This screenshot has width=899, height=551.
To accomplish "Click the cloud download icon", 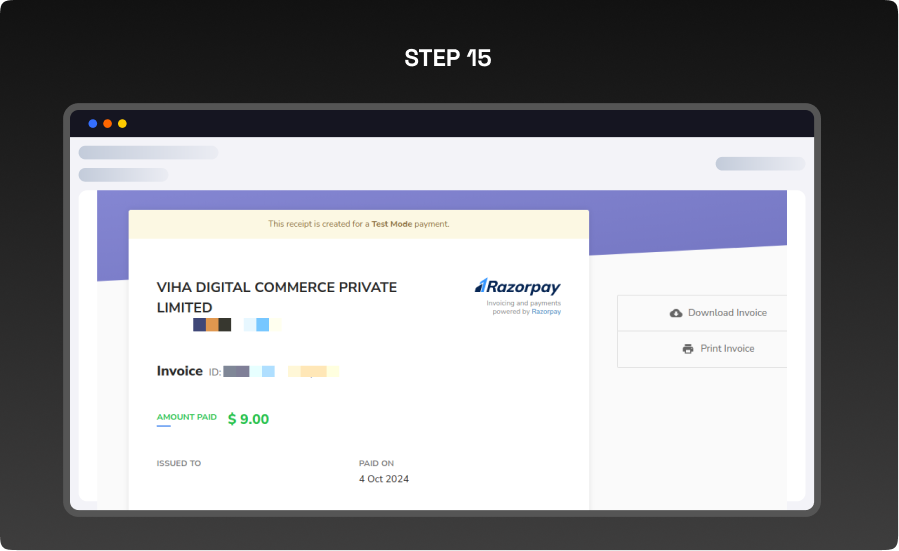I will pos(676,313).
